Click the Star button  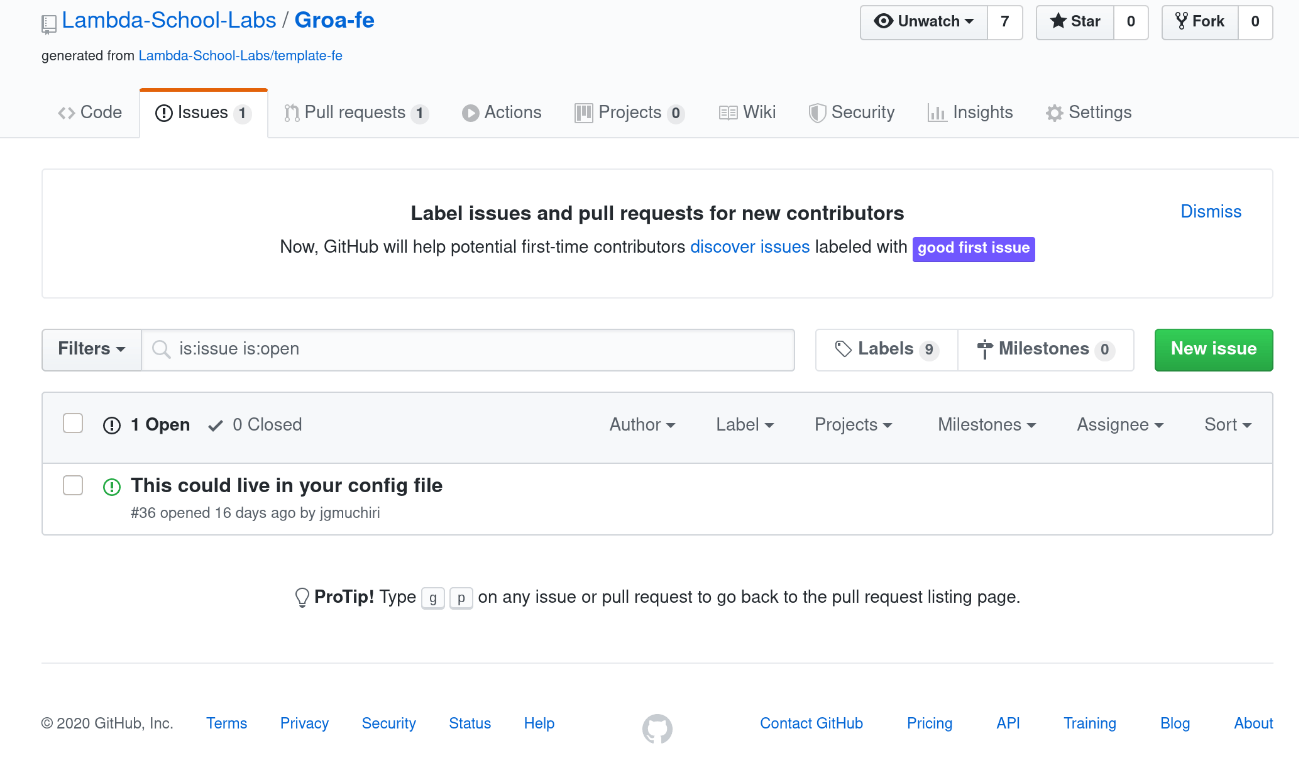point(1075,22)
